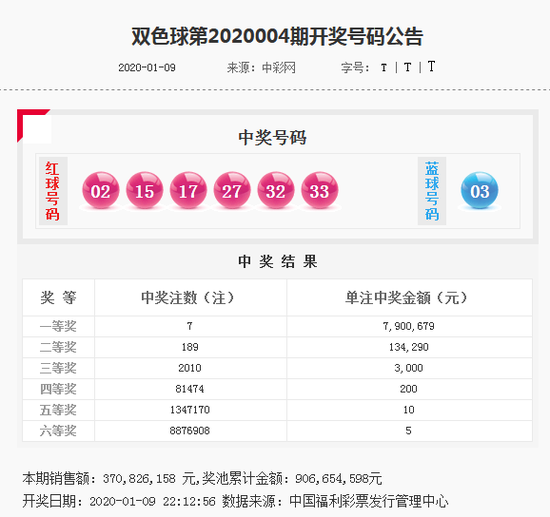Viewport: 550px width, 517px height.
Task: Click the 四等奖 row label
Action: tap(58, 389)
